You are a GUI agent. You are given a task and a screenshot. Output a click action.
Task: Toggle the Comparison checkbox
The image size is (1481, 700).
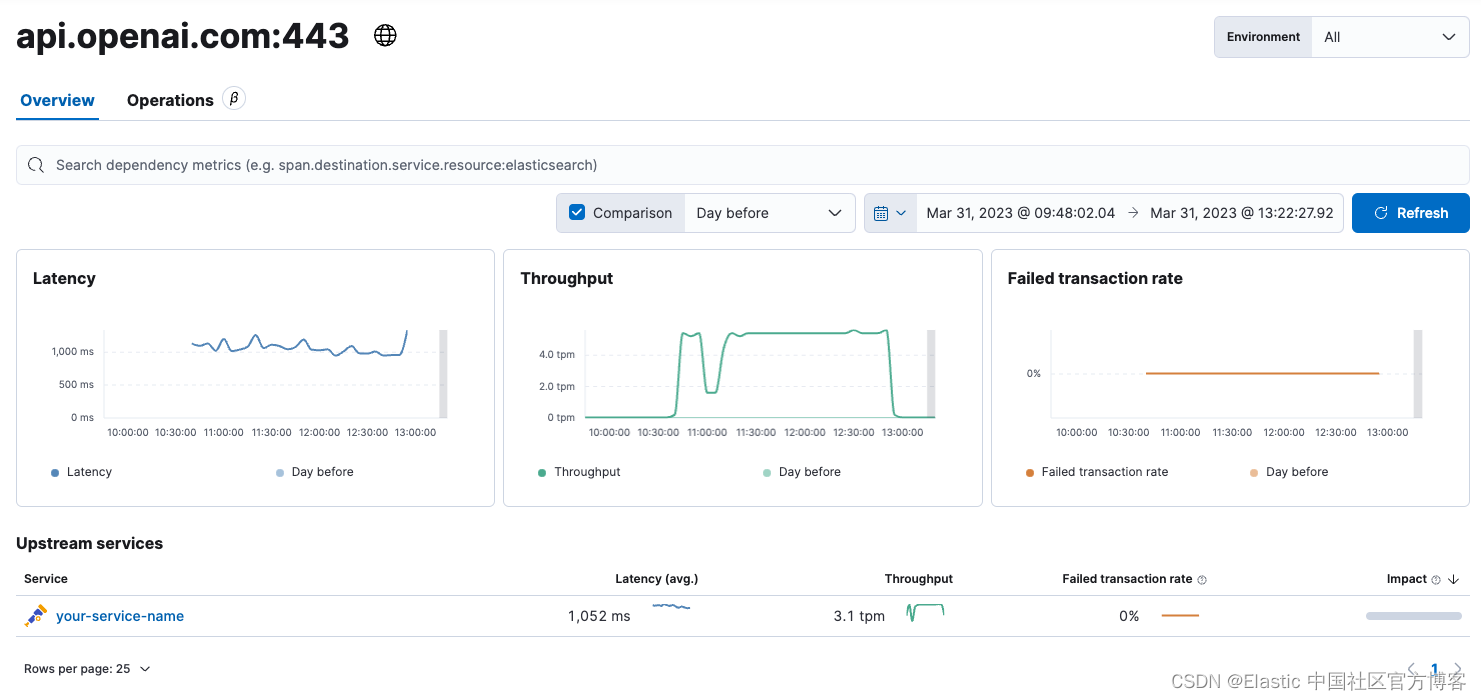point(577,213)
